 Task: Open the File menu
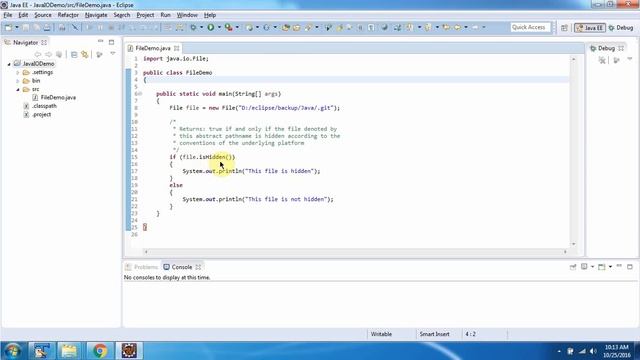click(8, 15)
